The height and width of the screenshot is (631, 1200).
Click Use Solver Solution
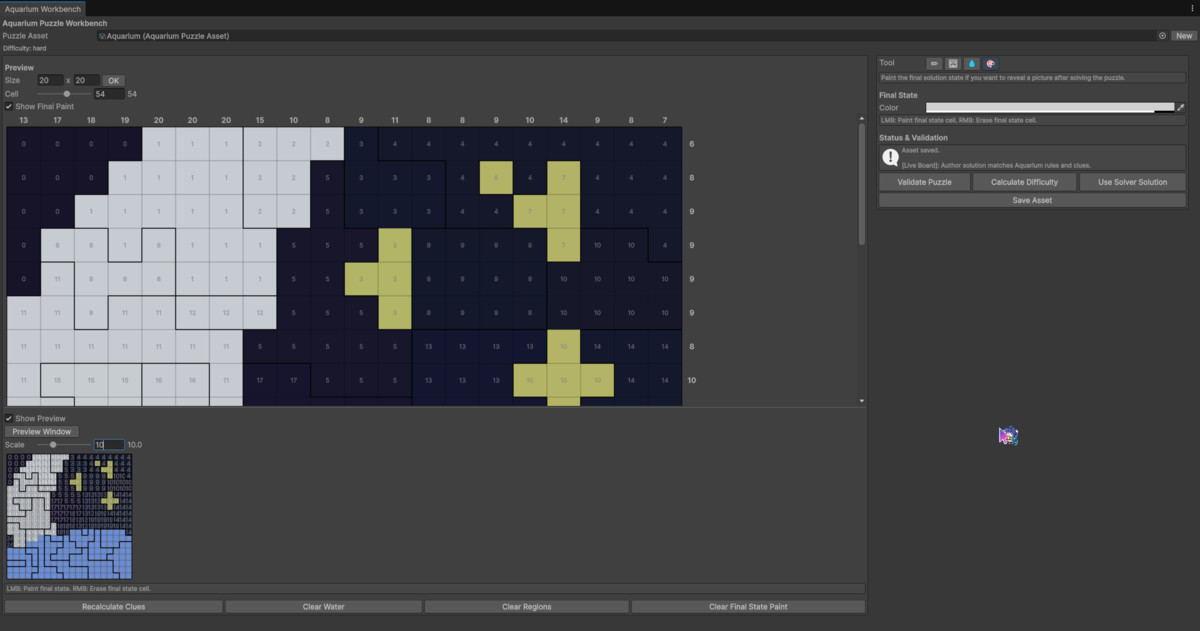coord(1132,182)
